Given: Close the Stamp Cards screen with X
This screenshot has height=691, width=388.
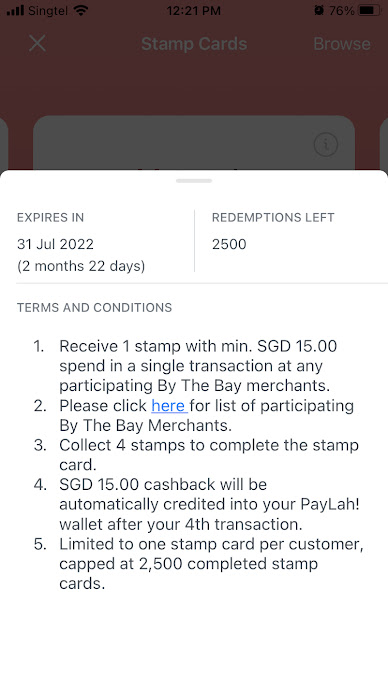Looking at the screenshot, I should pyautogui.click(x=37, y=44).
